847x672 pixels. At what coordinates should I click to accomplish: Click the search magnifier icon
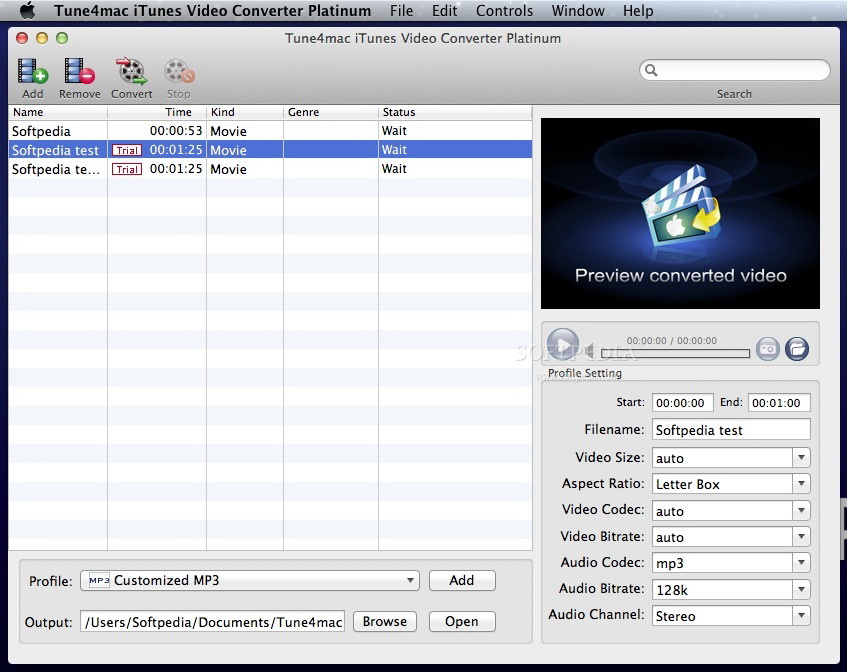(651, 70)
